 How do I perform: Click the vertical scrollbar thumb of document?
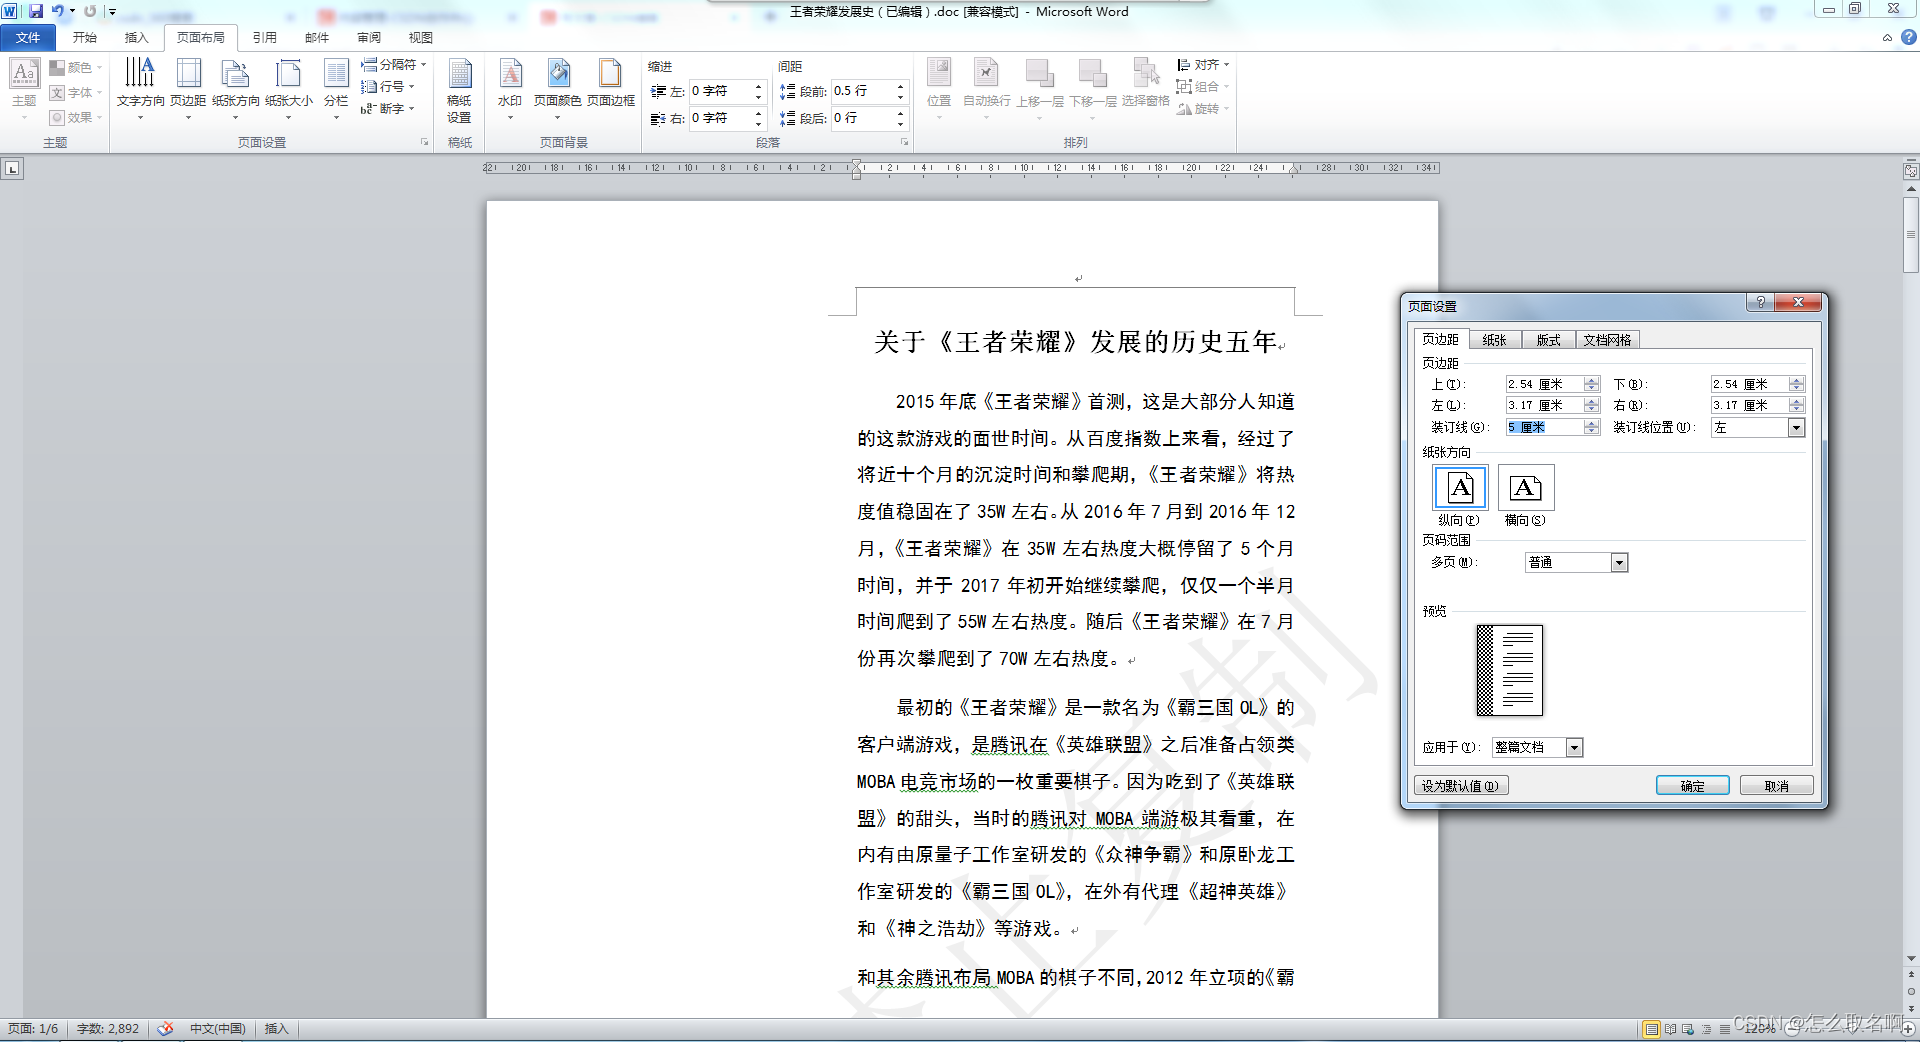[1911, 235]
